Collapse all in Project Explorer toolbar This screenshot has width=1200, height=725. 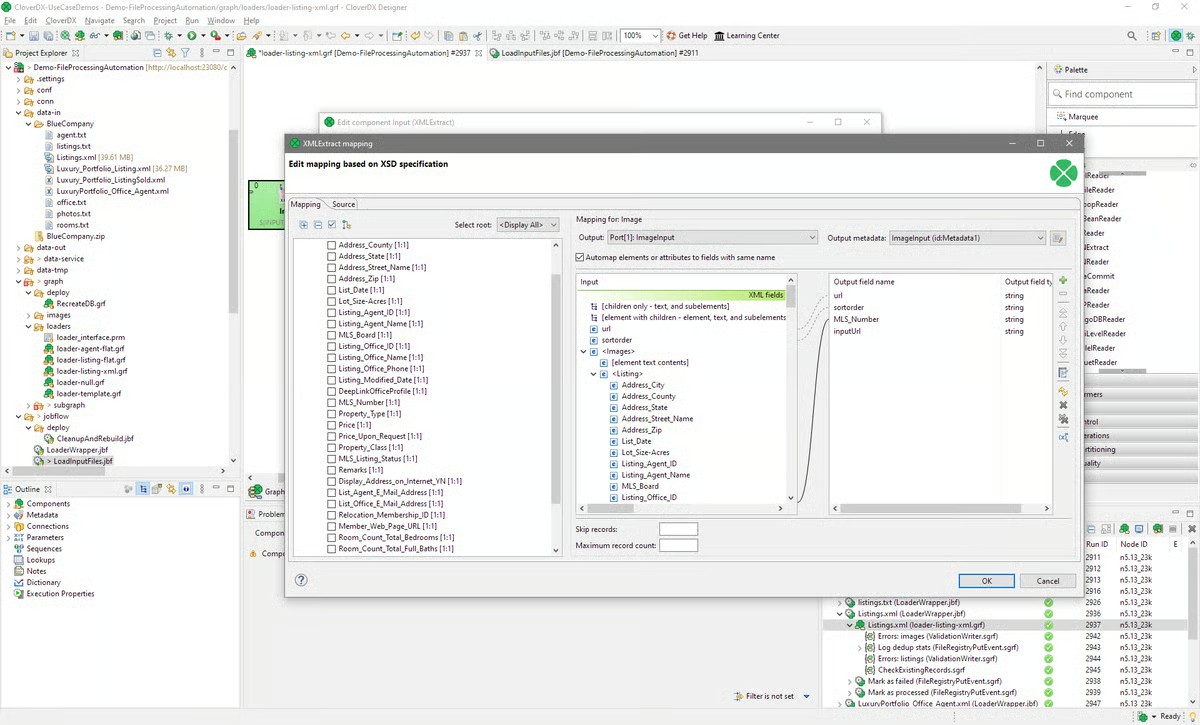(158, 53)
